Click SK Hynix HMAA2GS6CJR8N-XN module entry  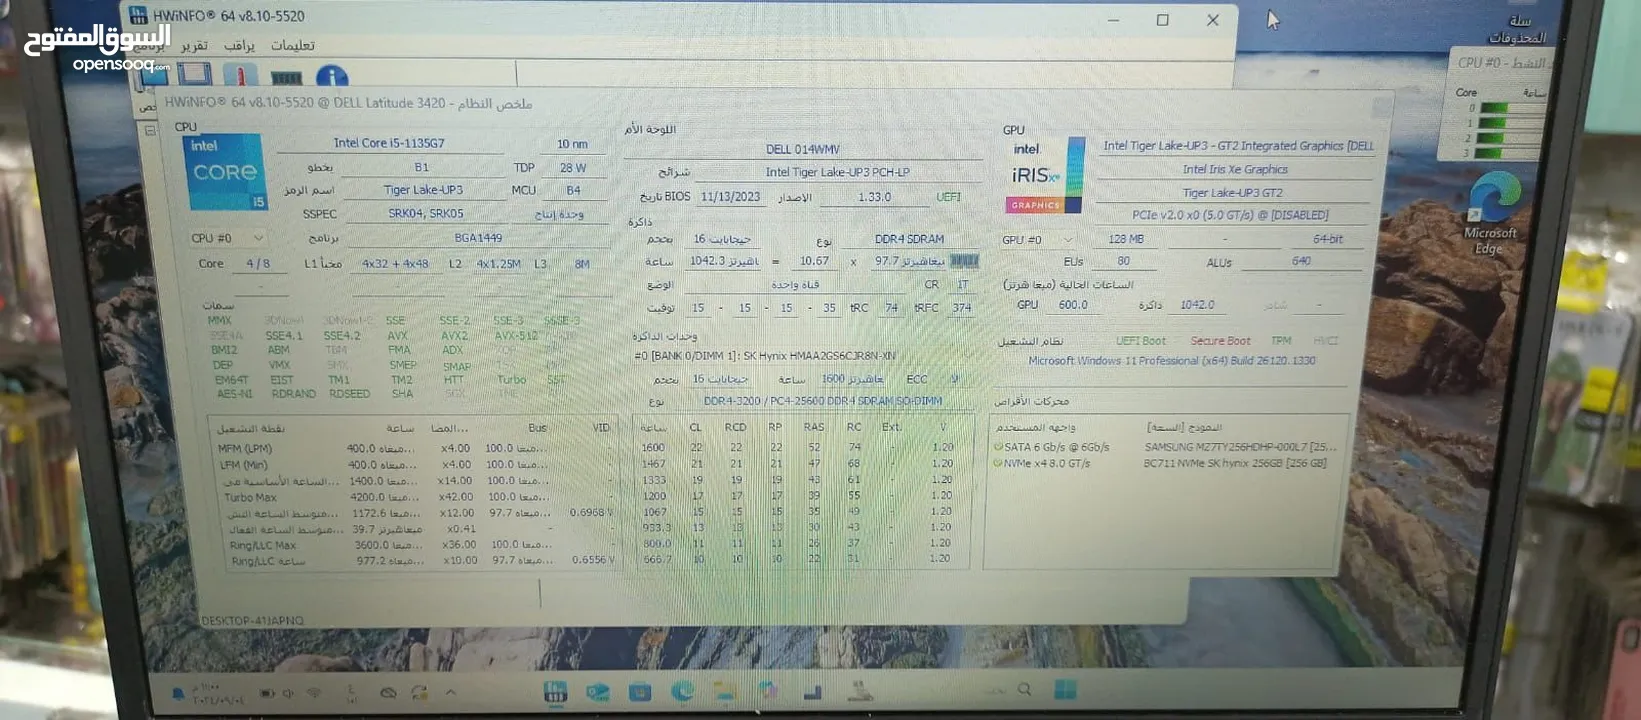(x=764, y=356)
